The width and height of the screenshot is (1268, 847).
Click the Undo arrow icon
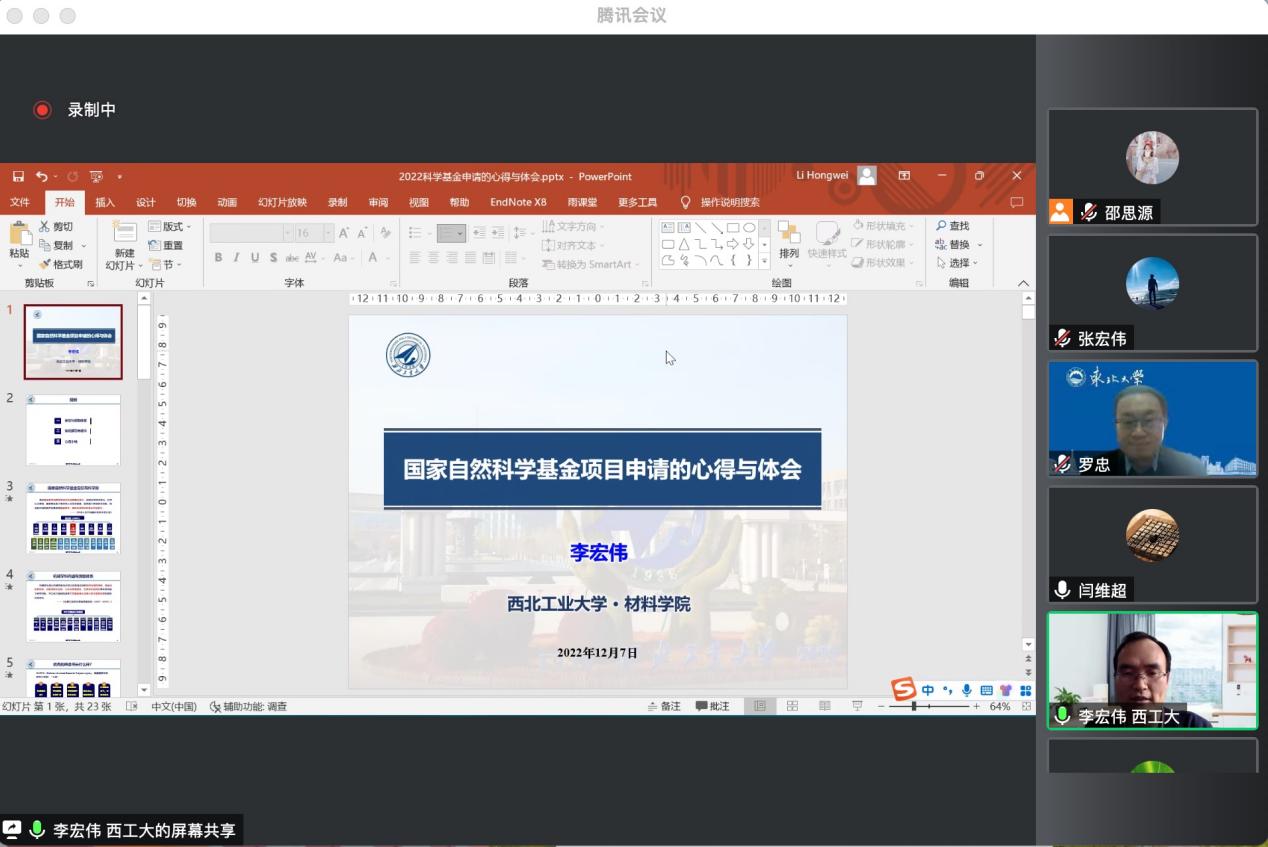point(41,177)
